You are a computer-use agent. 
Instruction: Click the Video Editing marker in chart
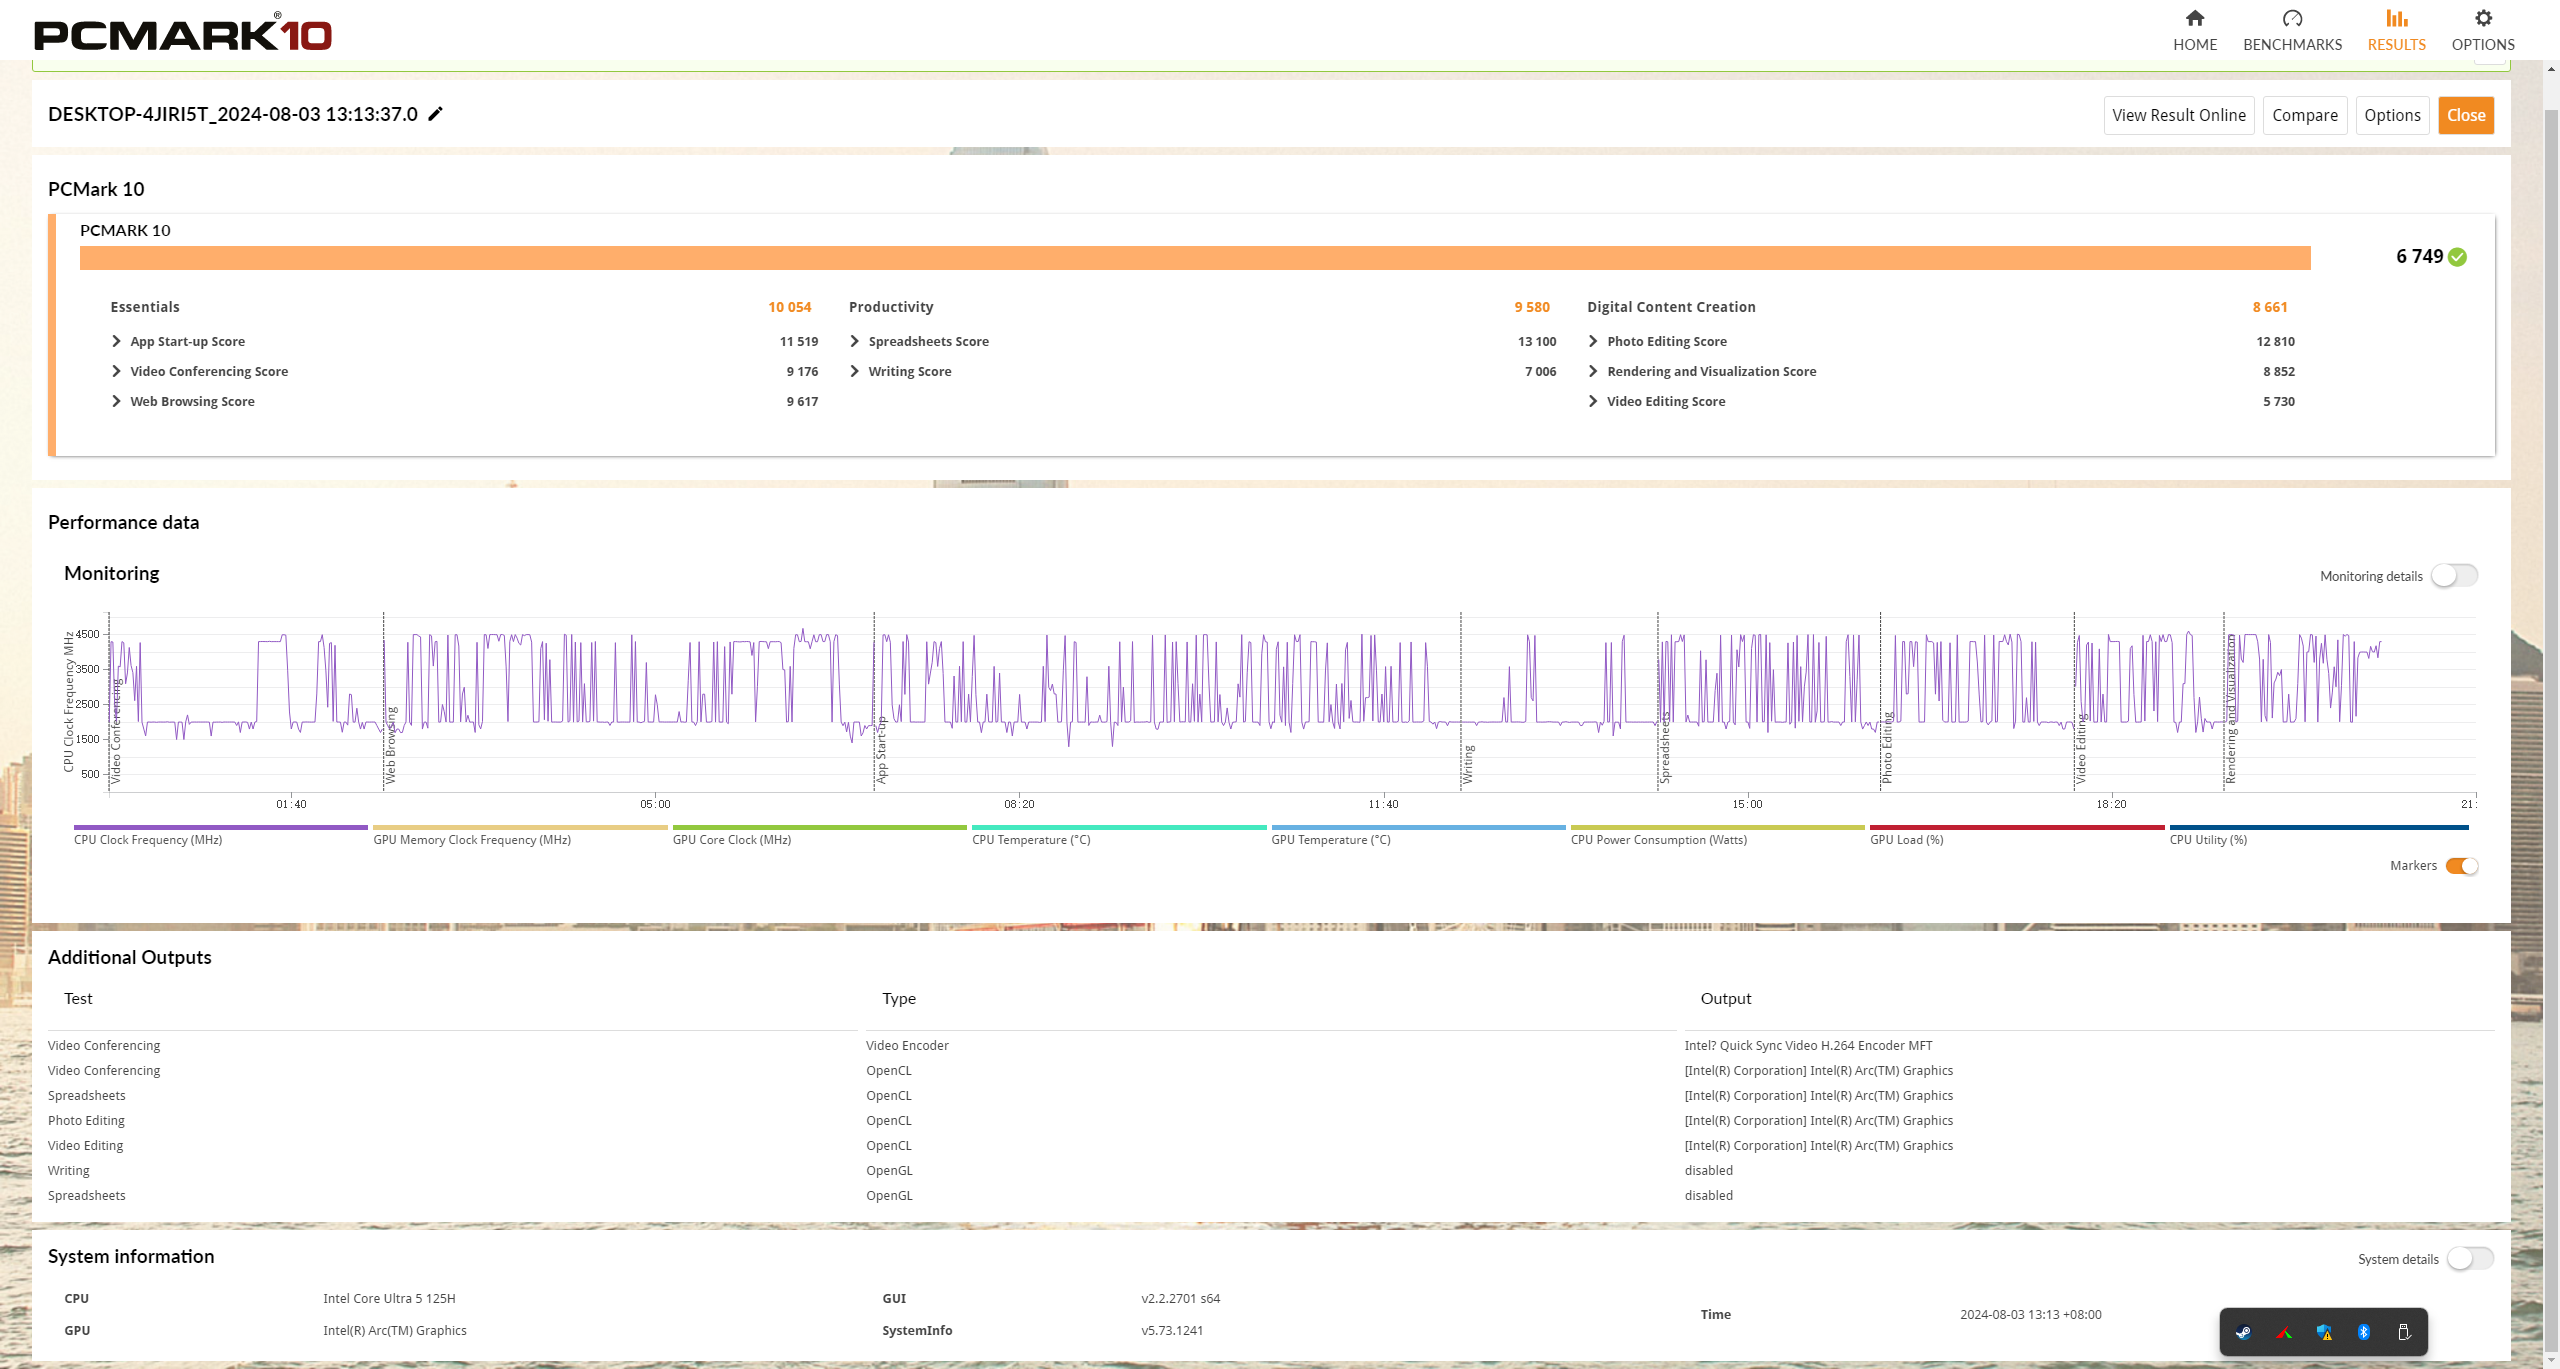click(x=2081, y=750)
